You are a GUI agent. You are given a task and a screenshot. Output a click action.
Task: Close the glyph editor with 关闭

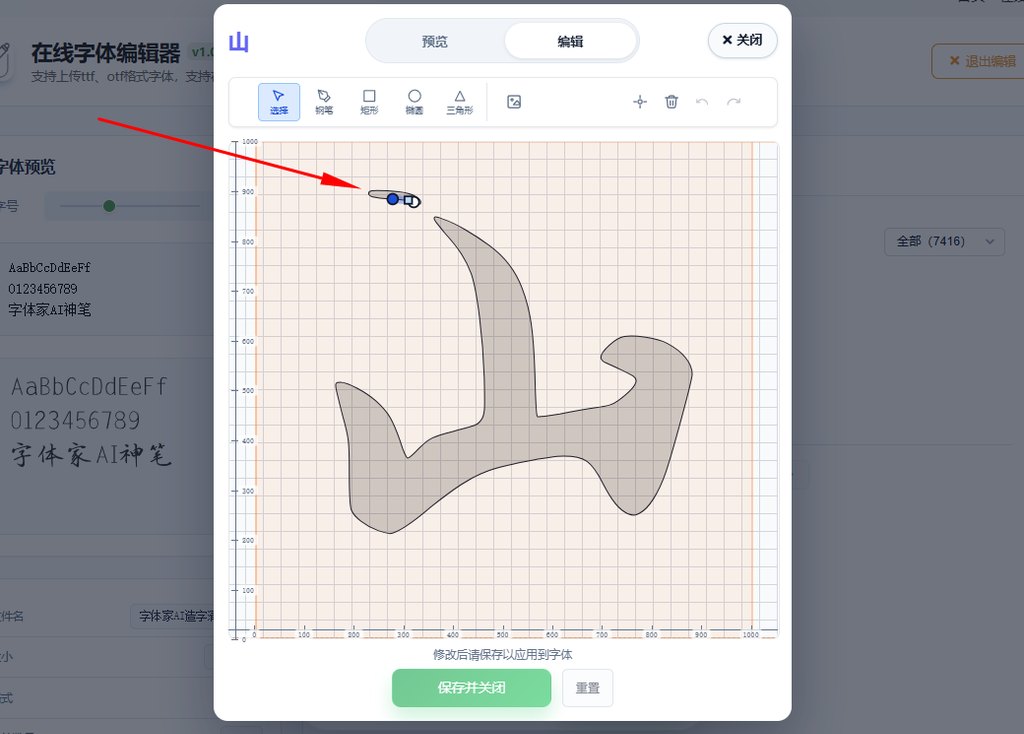(742, 40)
